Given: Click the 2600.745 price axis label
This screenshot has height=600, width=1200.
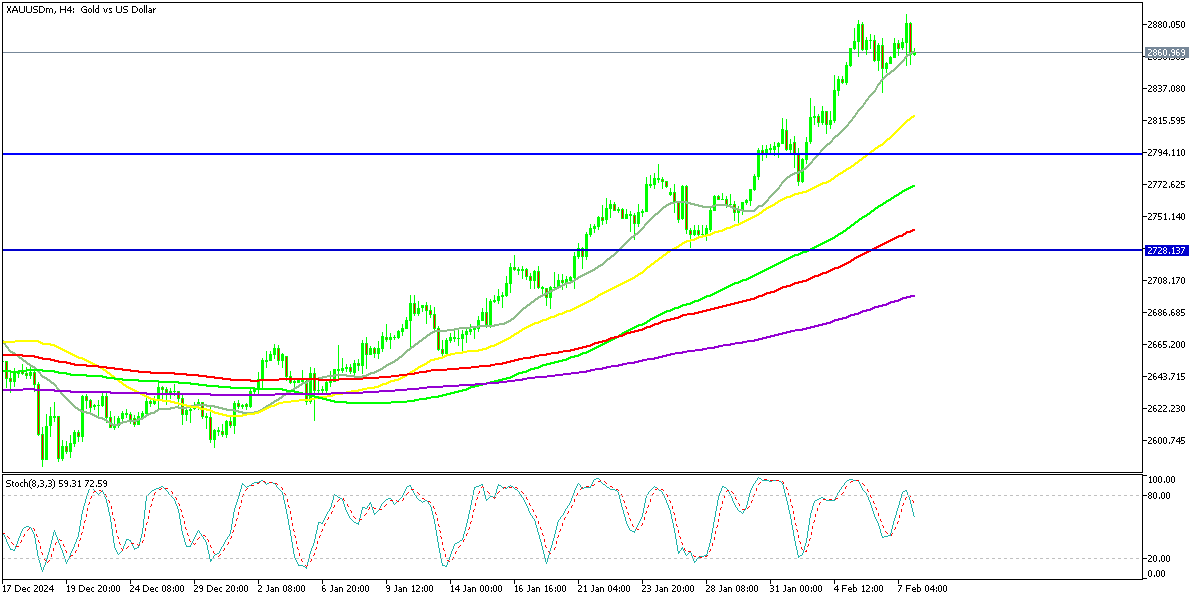Looking at the screenshot, I should (1166, 440).
